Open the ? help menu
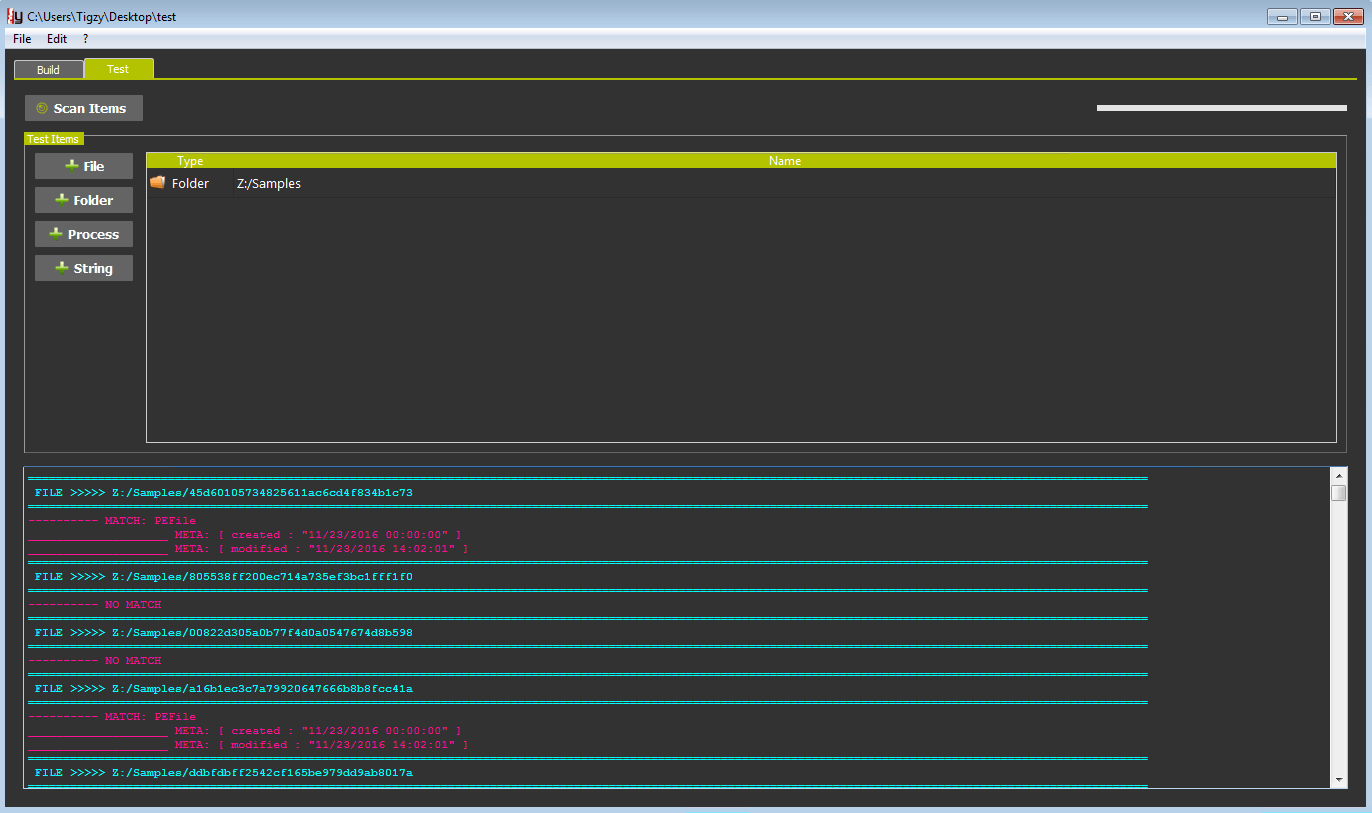 86,39
